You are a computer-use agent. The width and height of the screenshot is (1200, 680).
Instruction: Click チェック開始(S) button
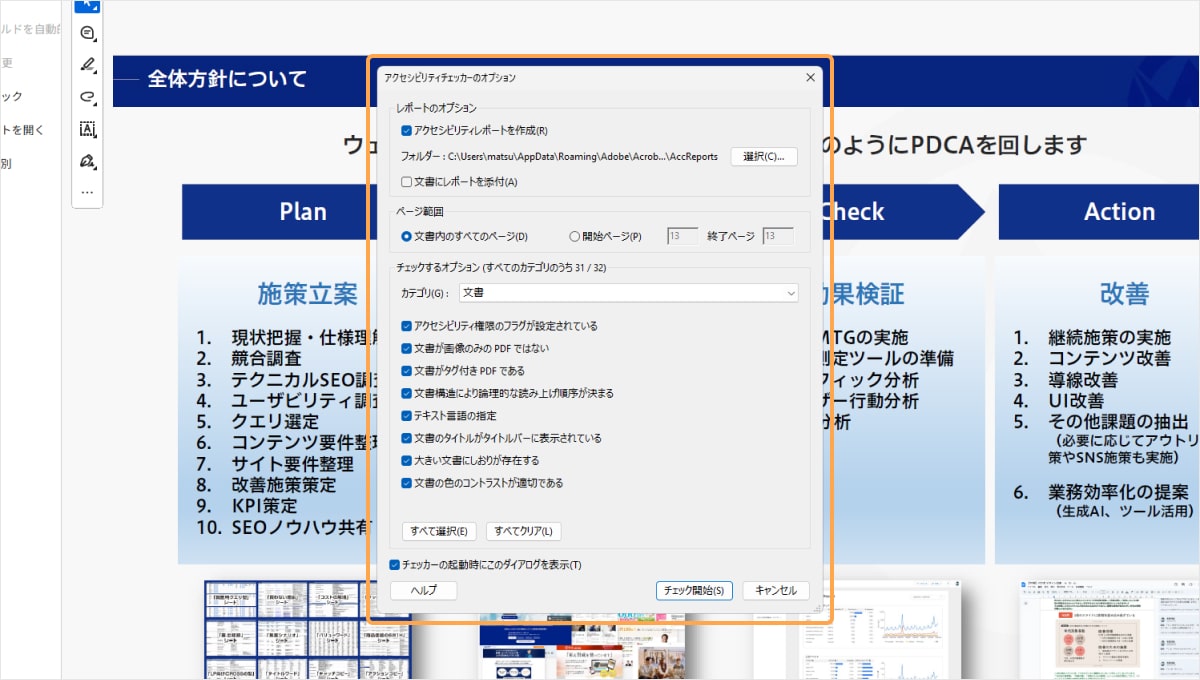point(695,591)
